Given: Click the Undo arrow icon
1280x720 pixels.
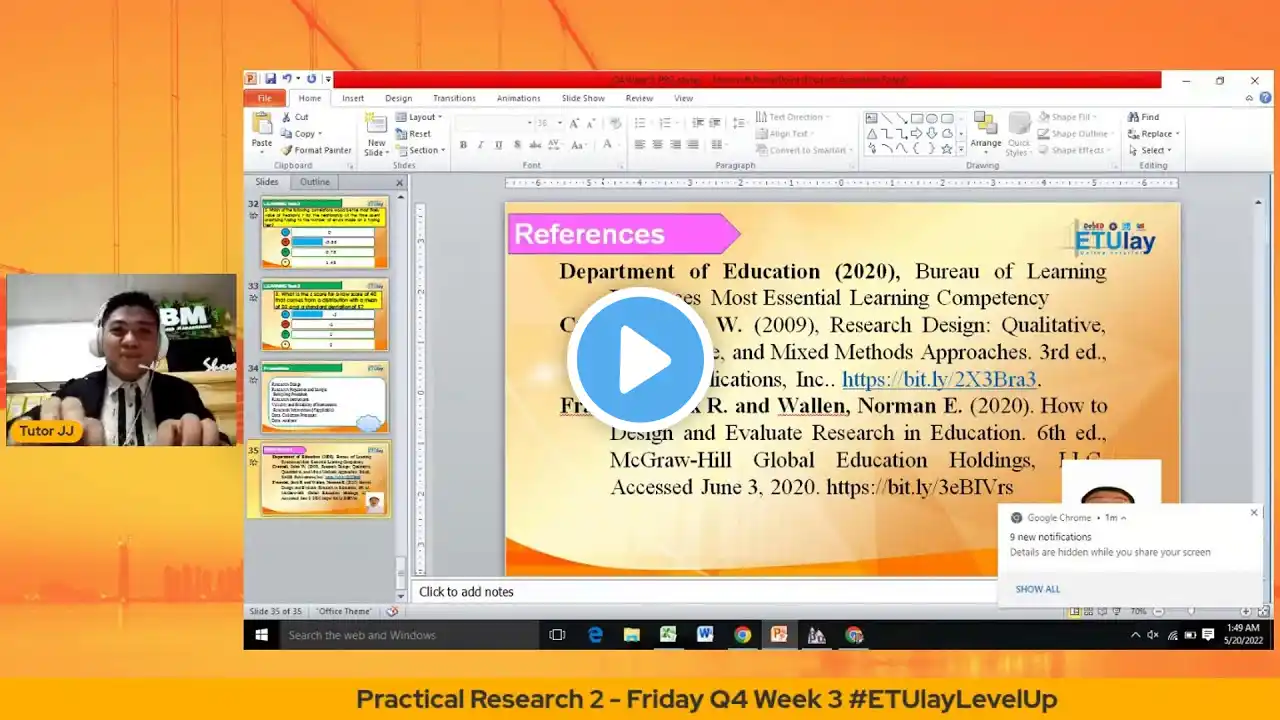Looking at the screenshot, I should pos(287,79).
